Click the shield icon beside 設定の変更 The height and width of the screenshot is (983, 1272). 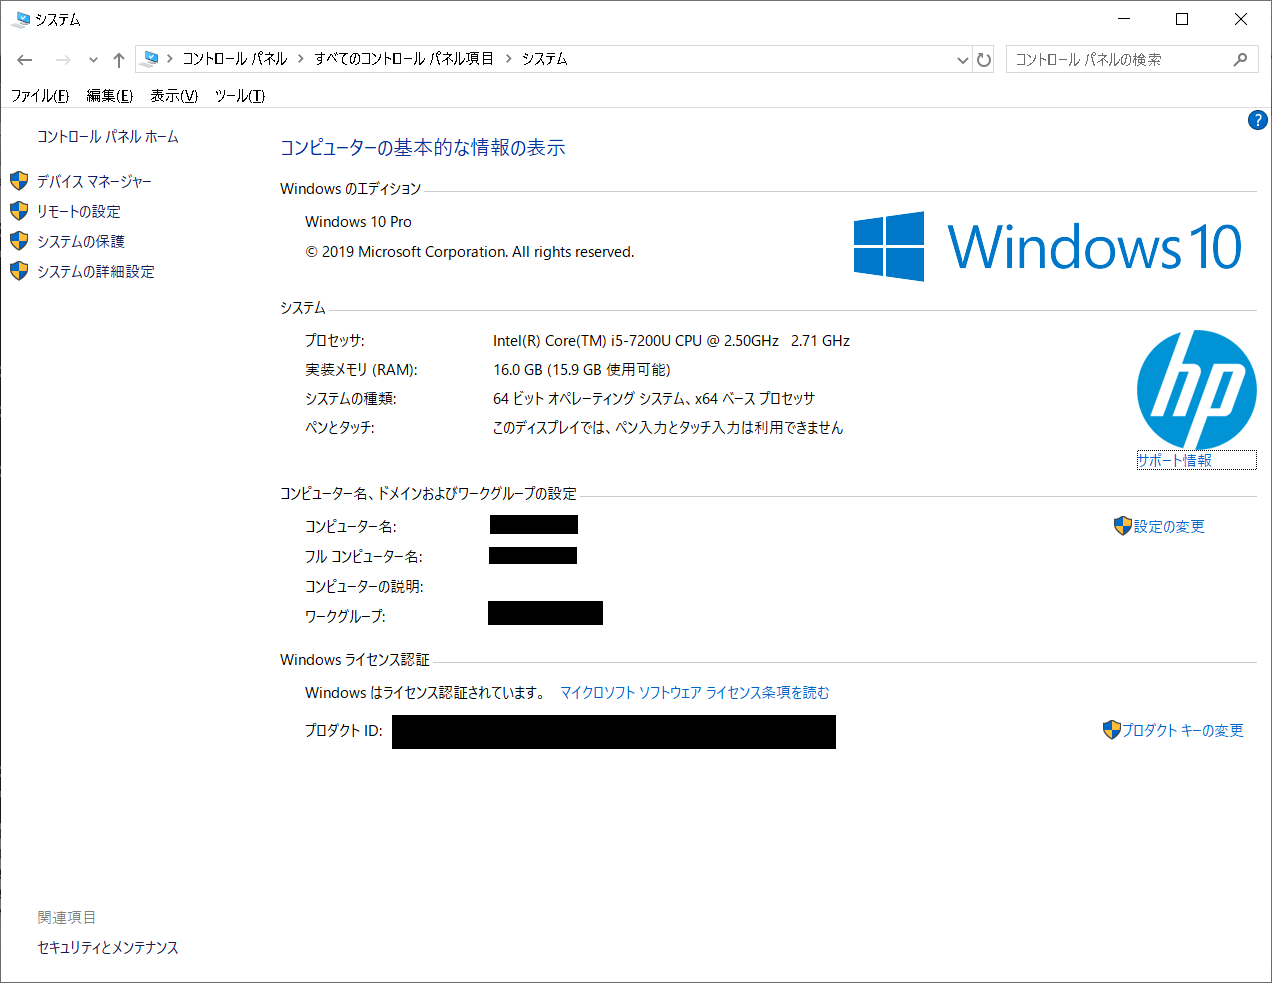[x=1123, y=526]
